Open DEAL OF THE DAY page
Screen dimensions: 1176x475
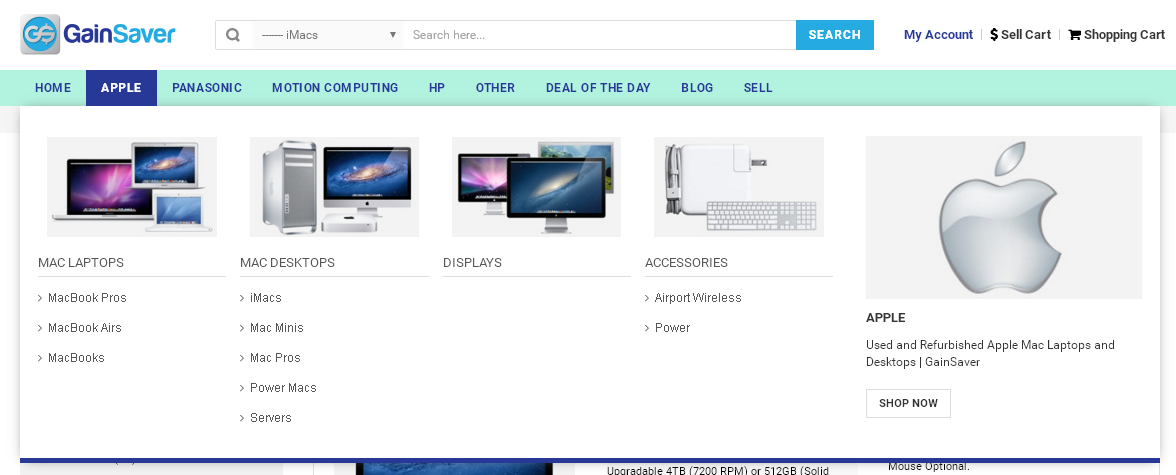tap(598, 88)
